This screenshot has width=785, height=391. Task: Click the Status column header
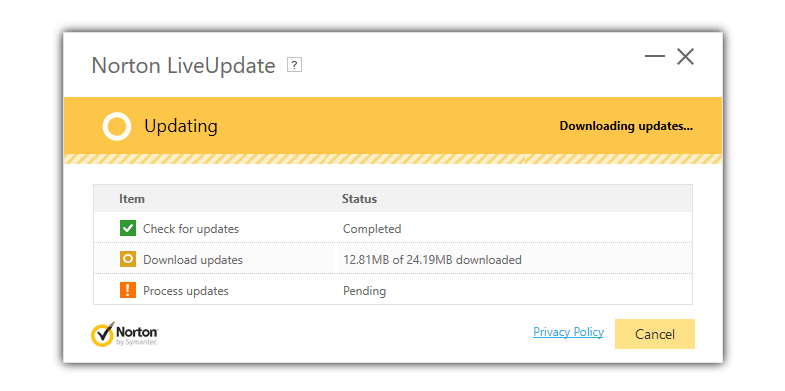click(359, 199)
